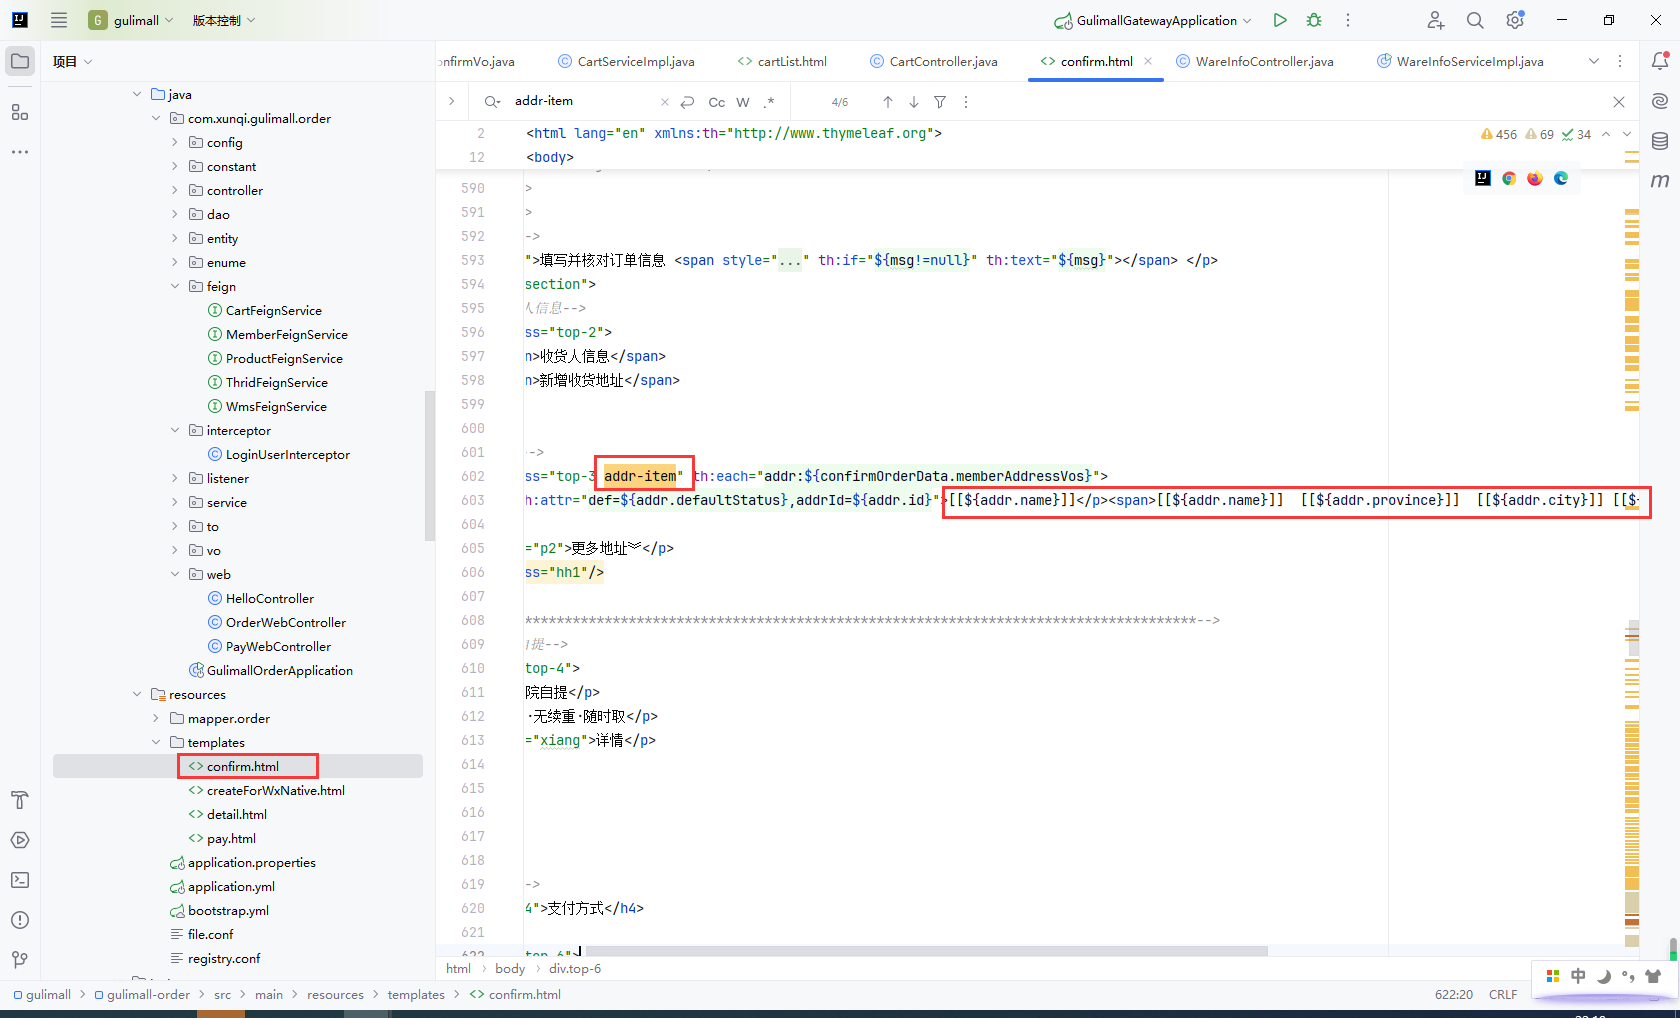
Task: Open gulimall project dropdown
Action: [x=131, y=20]
